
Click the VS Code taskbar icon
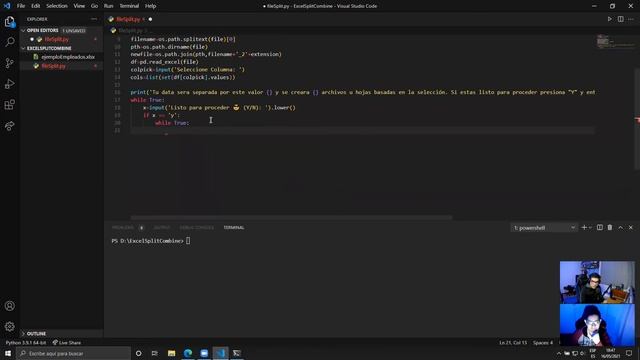click(x=220, y=353)
